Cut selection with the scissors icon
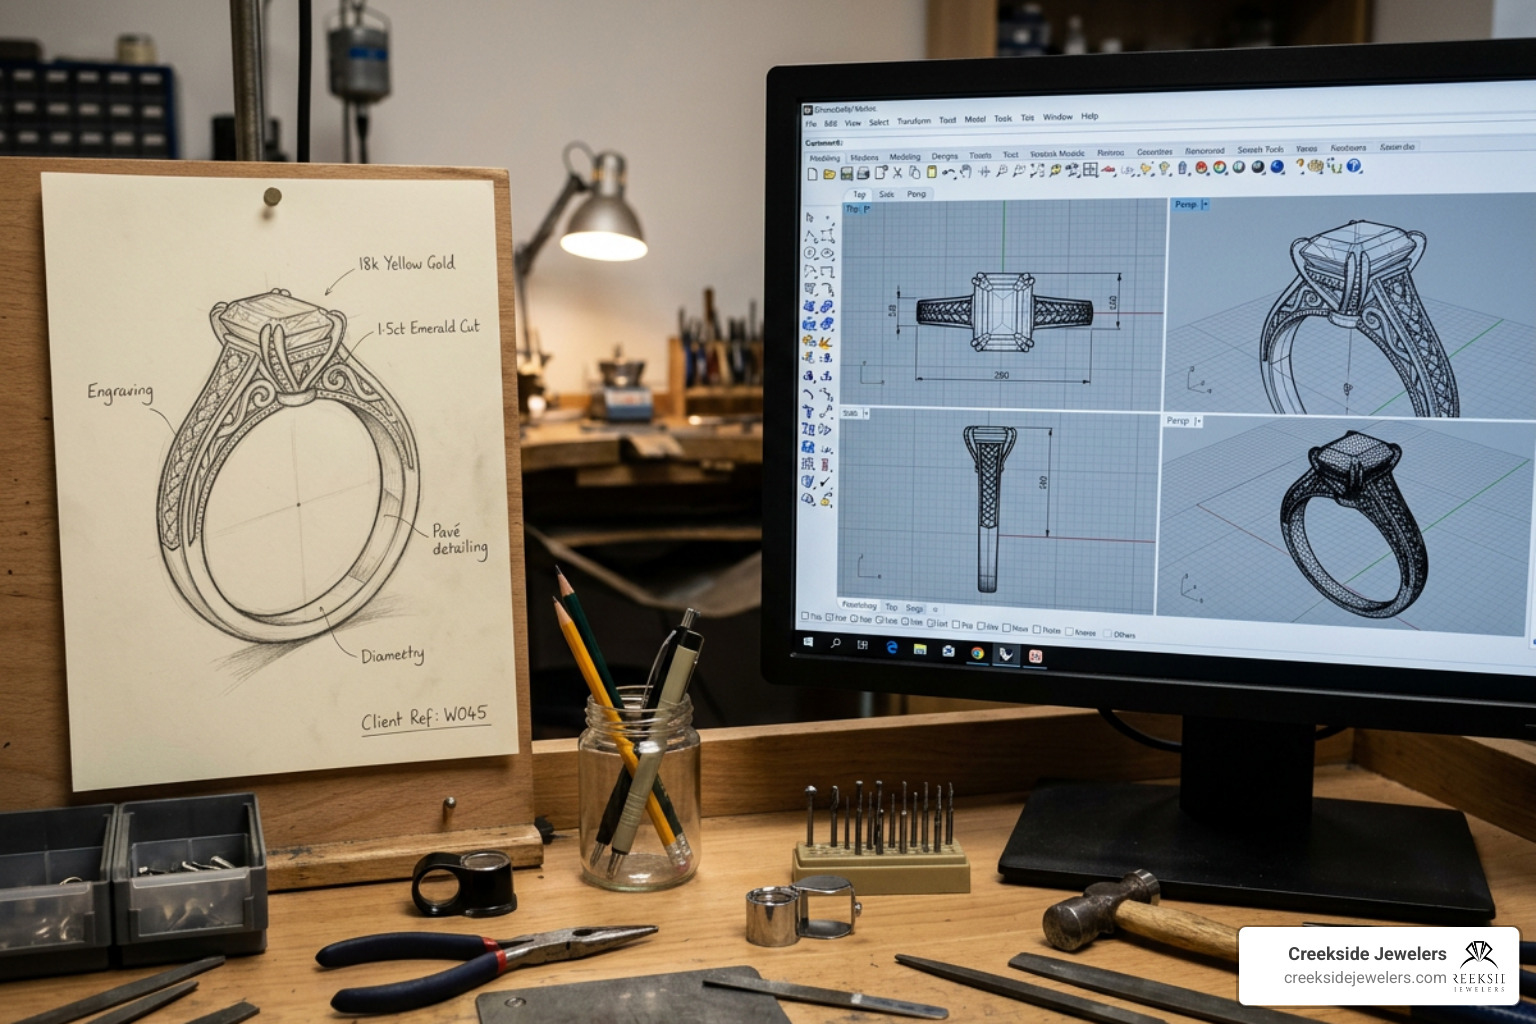This screenshot has height=1024, width=1536. click(x=897, y=173)
